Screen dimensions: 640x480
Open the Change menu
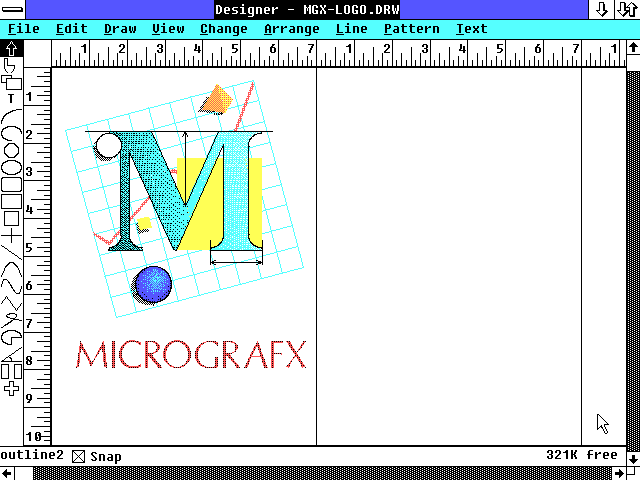pos(224,29)
